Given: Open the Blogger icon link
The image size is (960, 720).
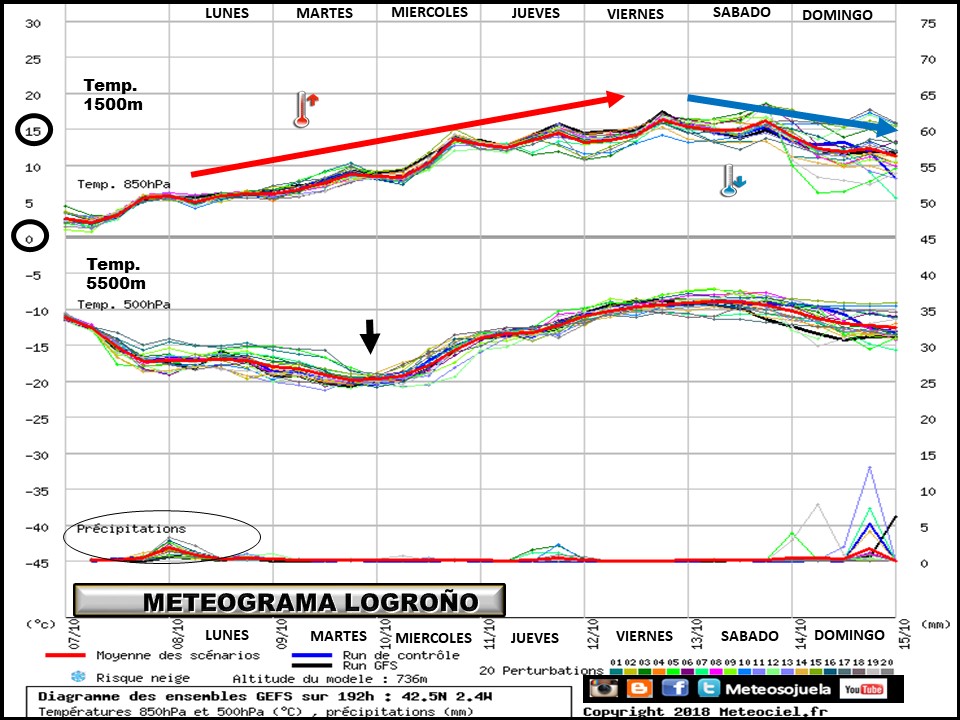Looking at the screenshot, I should click(x=639, y=688).
